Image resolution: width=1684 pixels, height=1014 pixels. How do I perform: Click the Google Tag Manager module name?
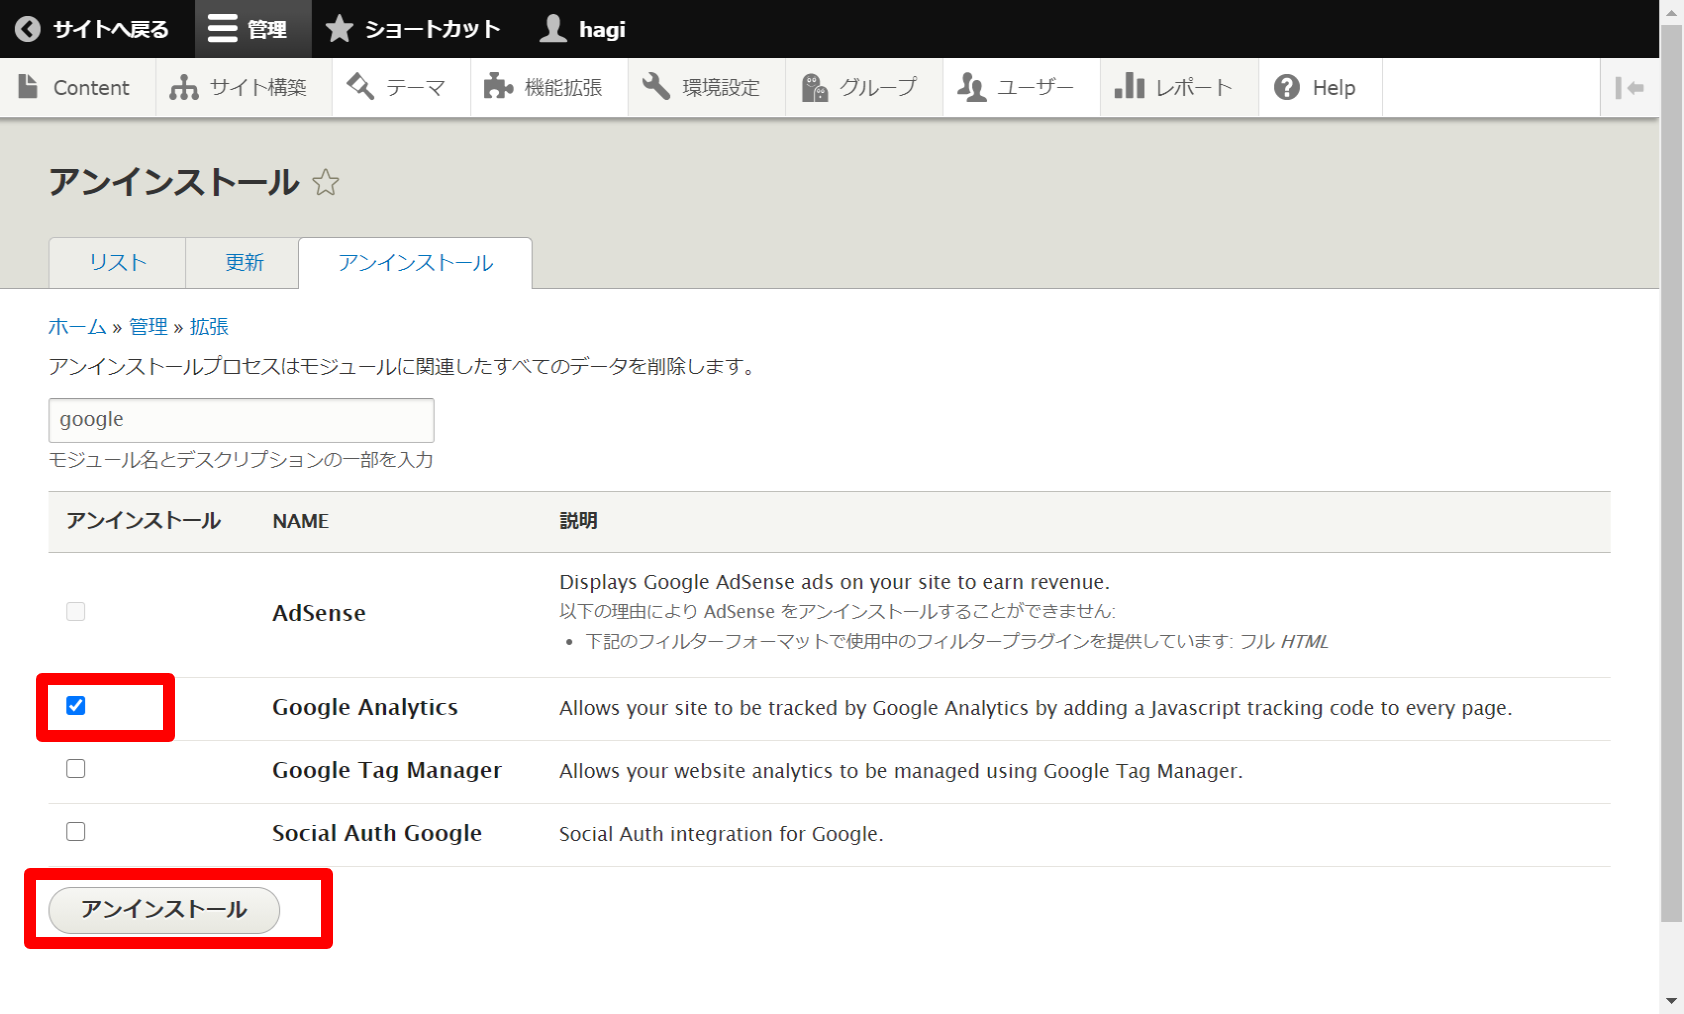(387, 771)
